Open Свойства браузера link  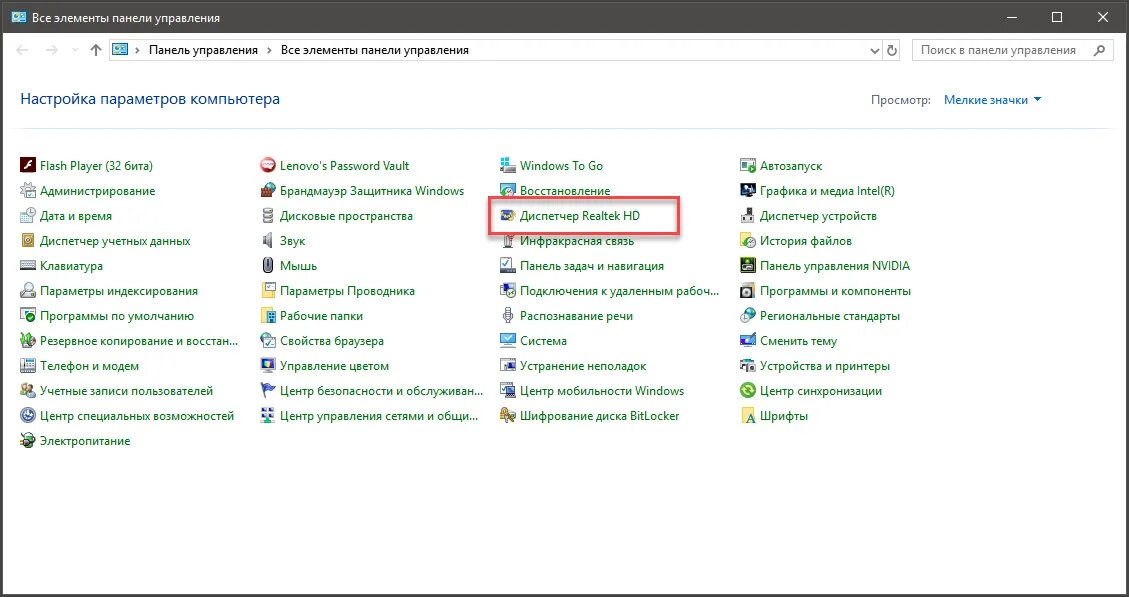click(332, 341)
